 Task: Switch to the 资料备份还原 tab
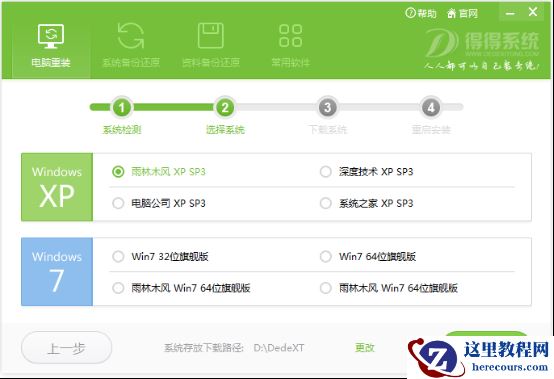point(211,45)
